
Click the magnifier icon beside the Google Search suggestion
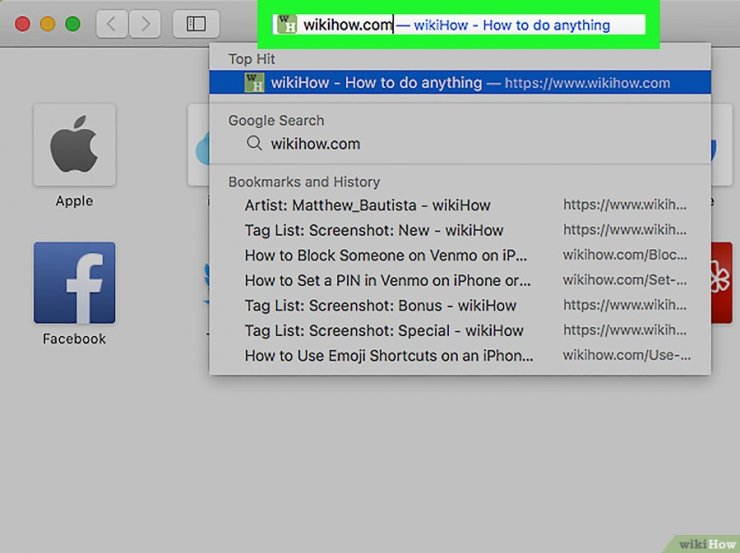point(254,143)
